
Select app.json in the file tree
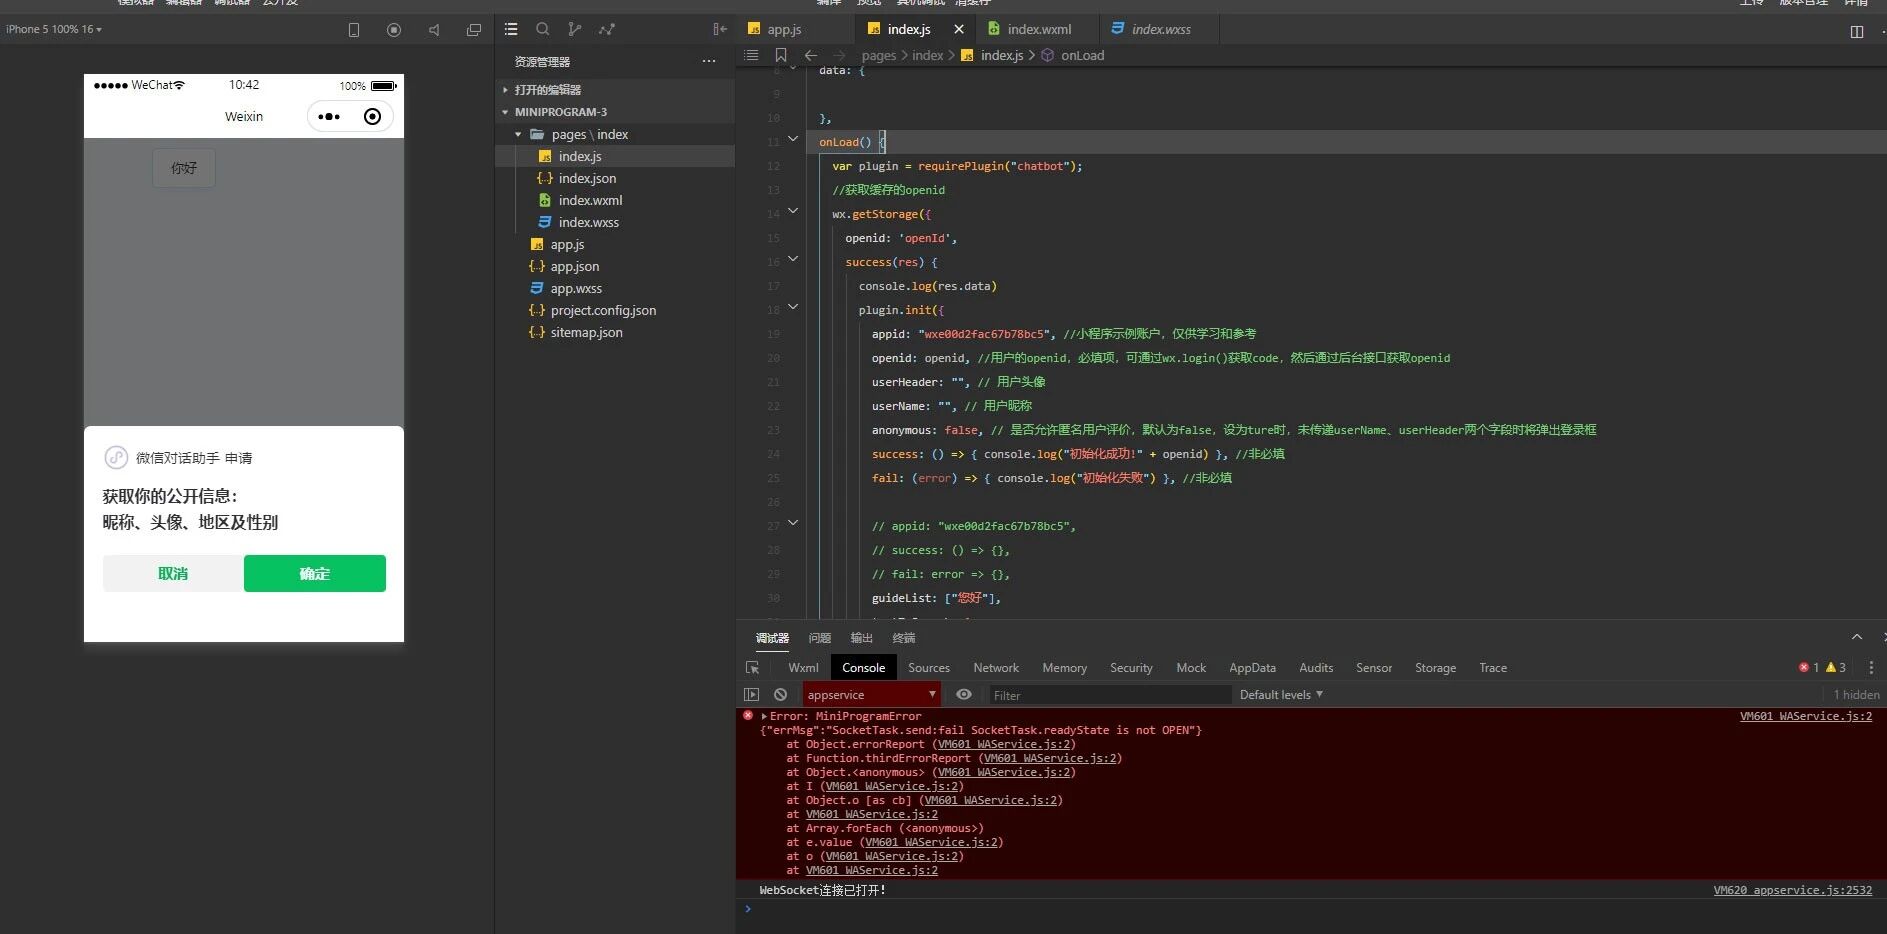click(x=574, y=266)
